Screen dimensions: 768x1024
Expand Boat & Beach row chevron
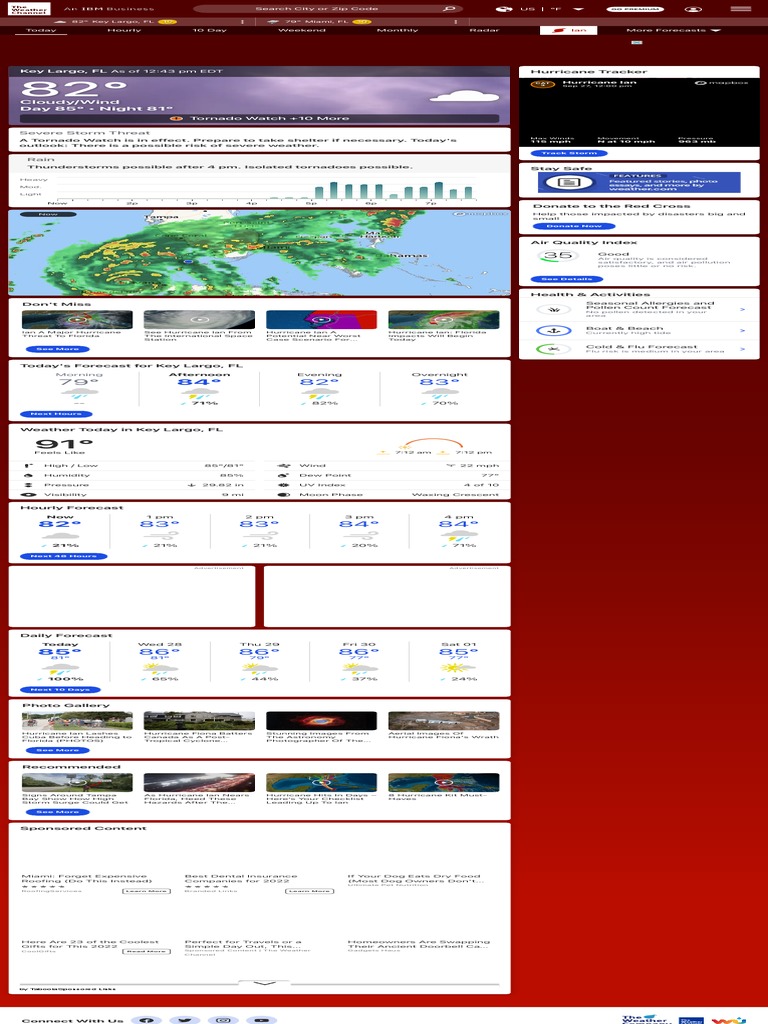[742, 330]
